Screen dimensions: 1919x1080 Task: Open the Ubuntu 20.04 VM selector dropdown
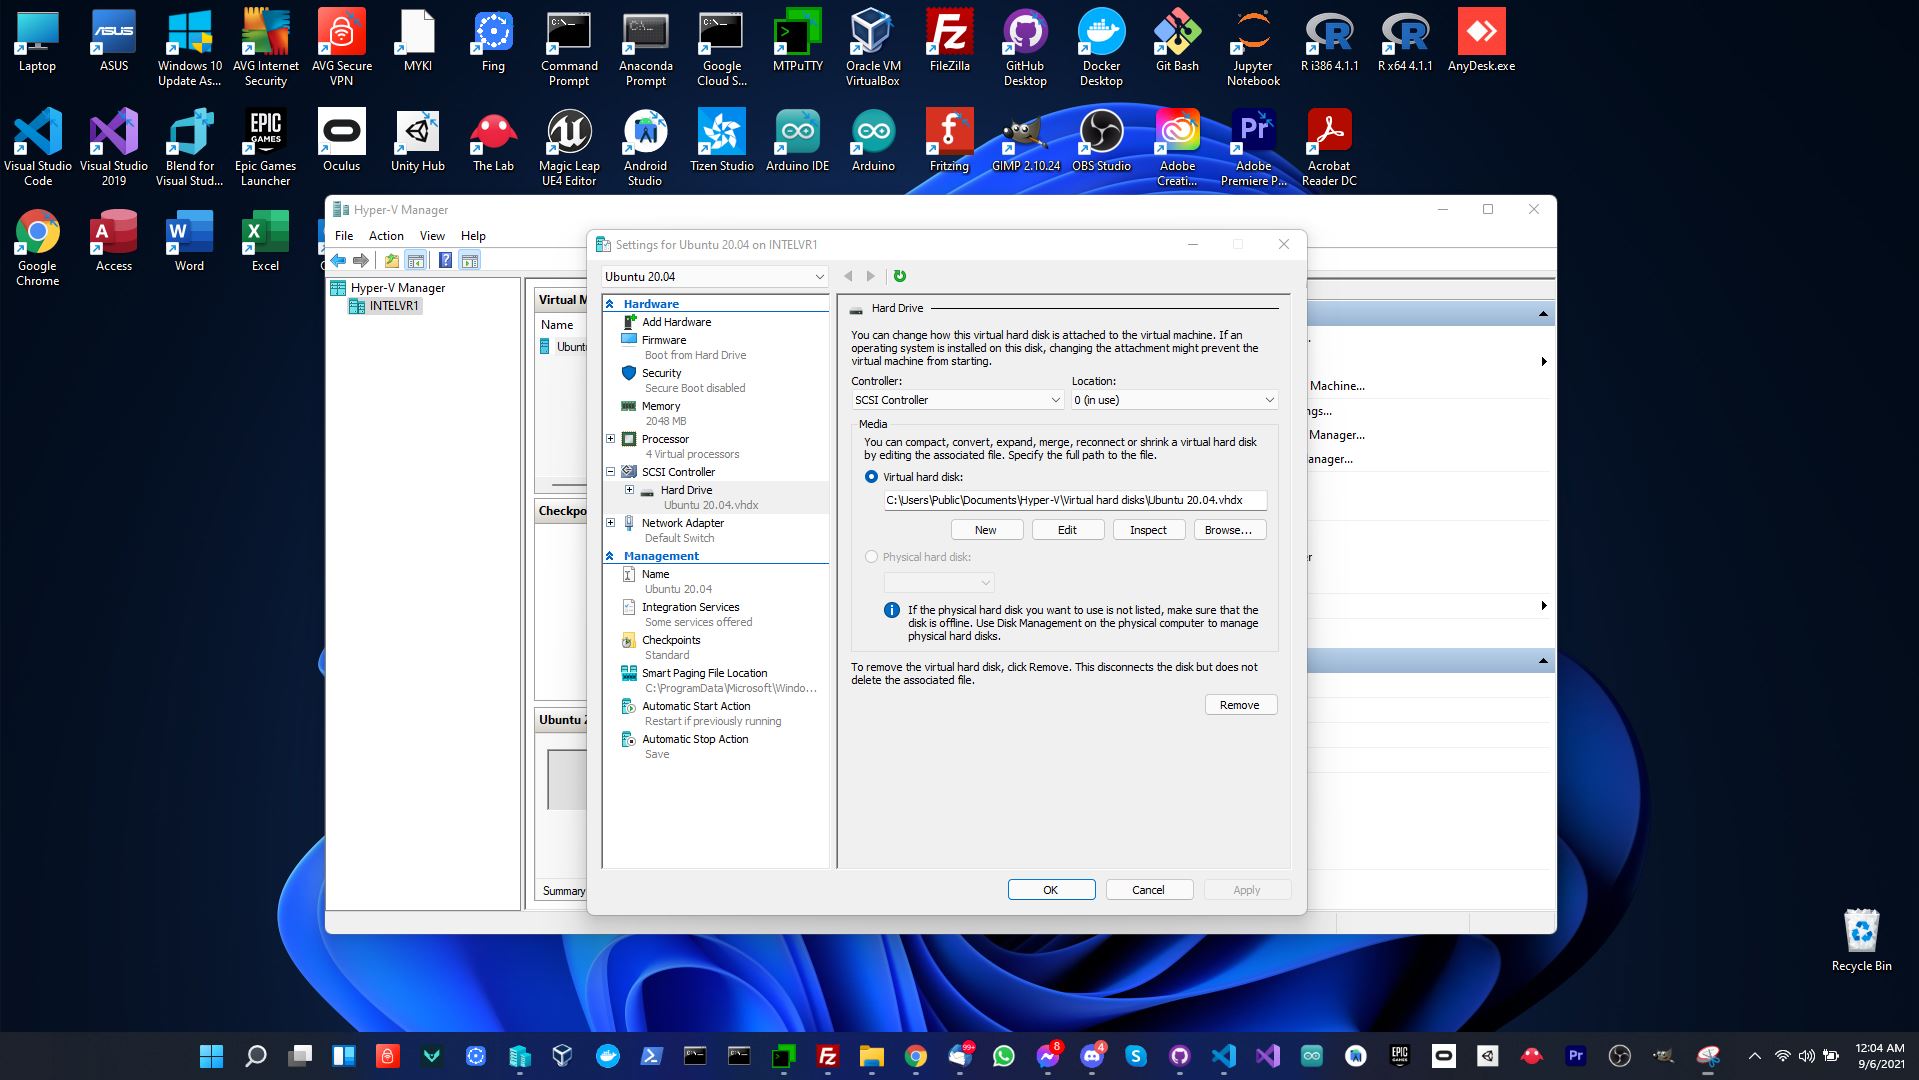715,277
